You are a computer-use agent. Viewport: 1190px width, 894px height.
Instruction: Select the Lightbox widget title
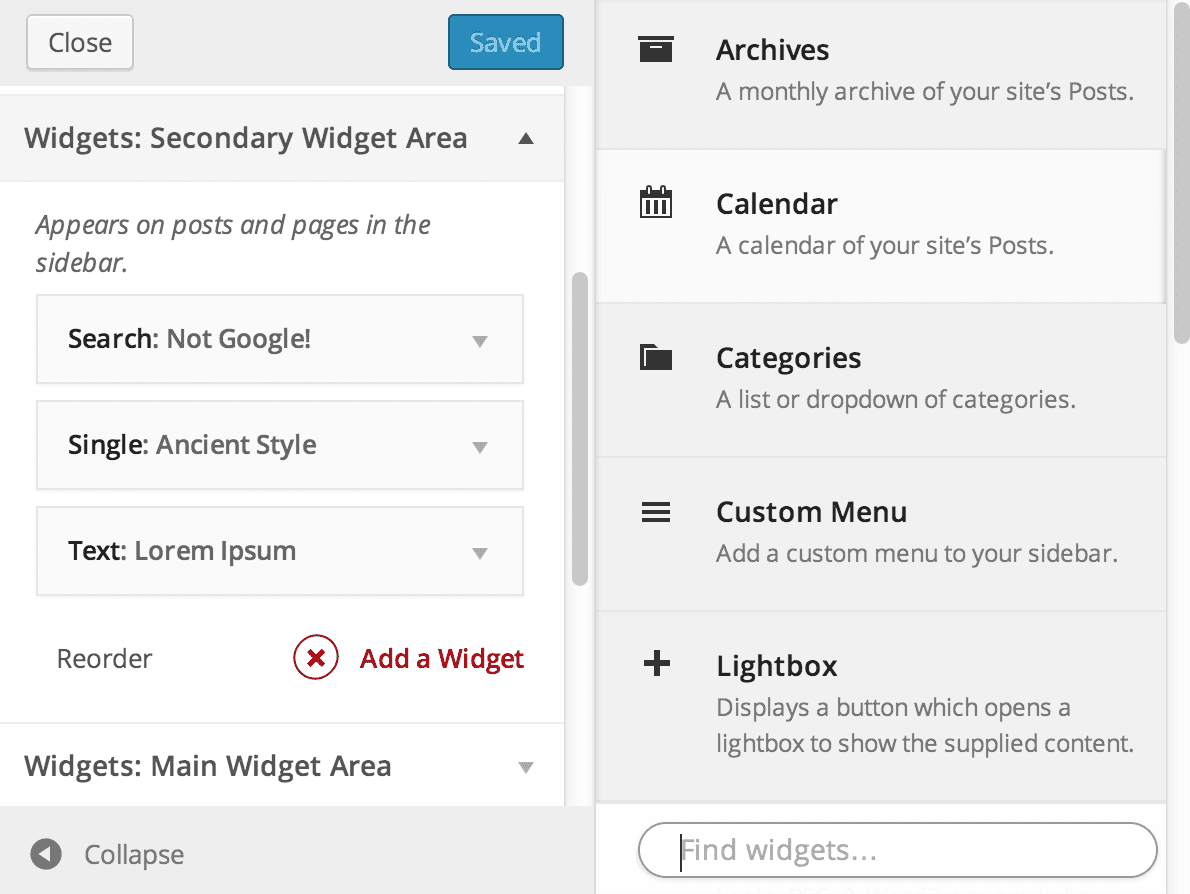click(776, 666)
